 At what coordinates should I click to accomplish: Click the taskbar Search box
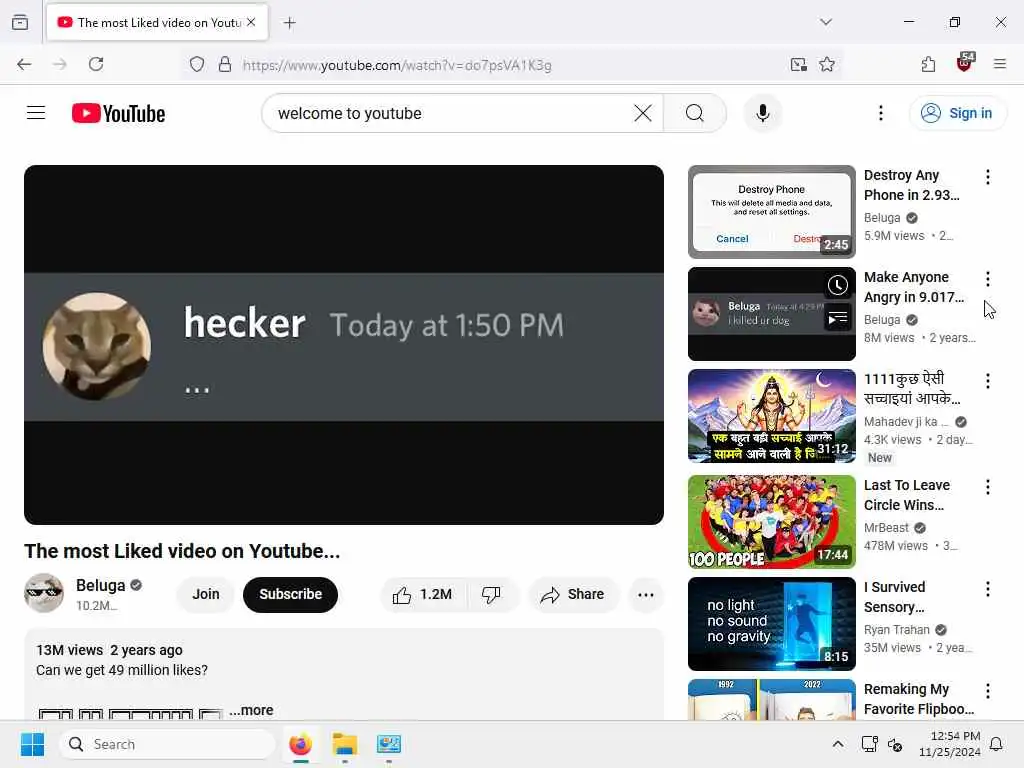(167, 744)
